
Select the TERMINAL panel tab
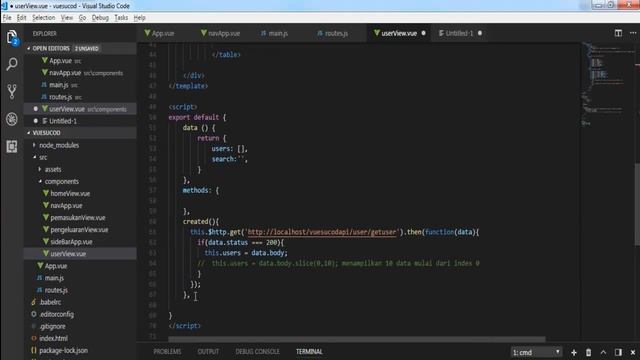(309, 351)
